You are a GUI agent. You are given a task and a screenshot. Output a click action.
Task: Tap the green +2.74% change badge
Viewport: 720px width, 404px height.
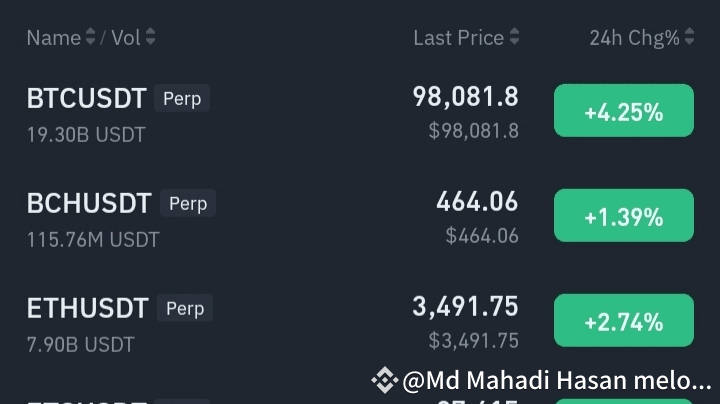click(623, 321)
